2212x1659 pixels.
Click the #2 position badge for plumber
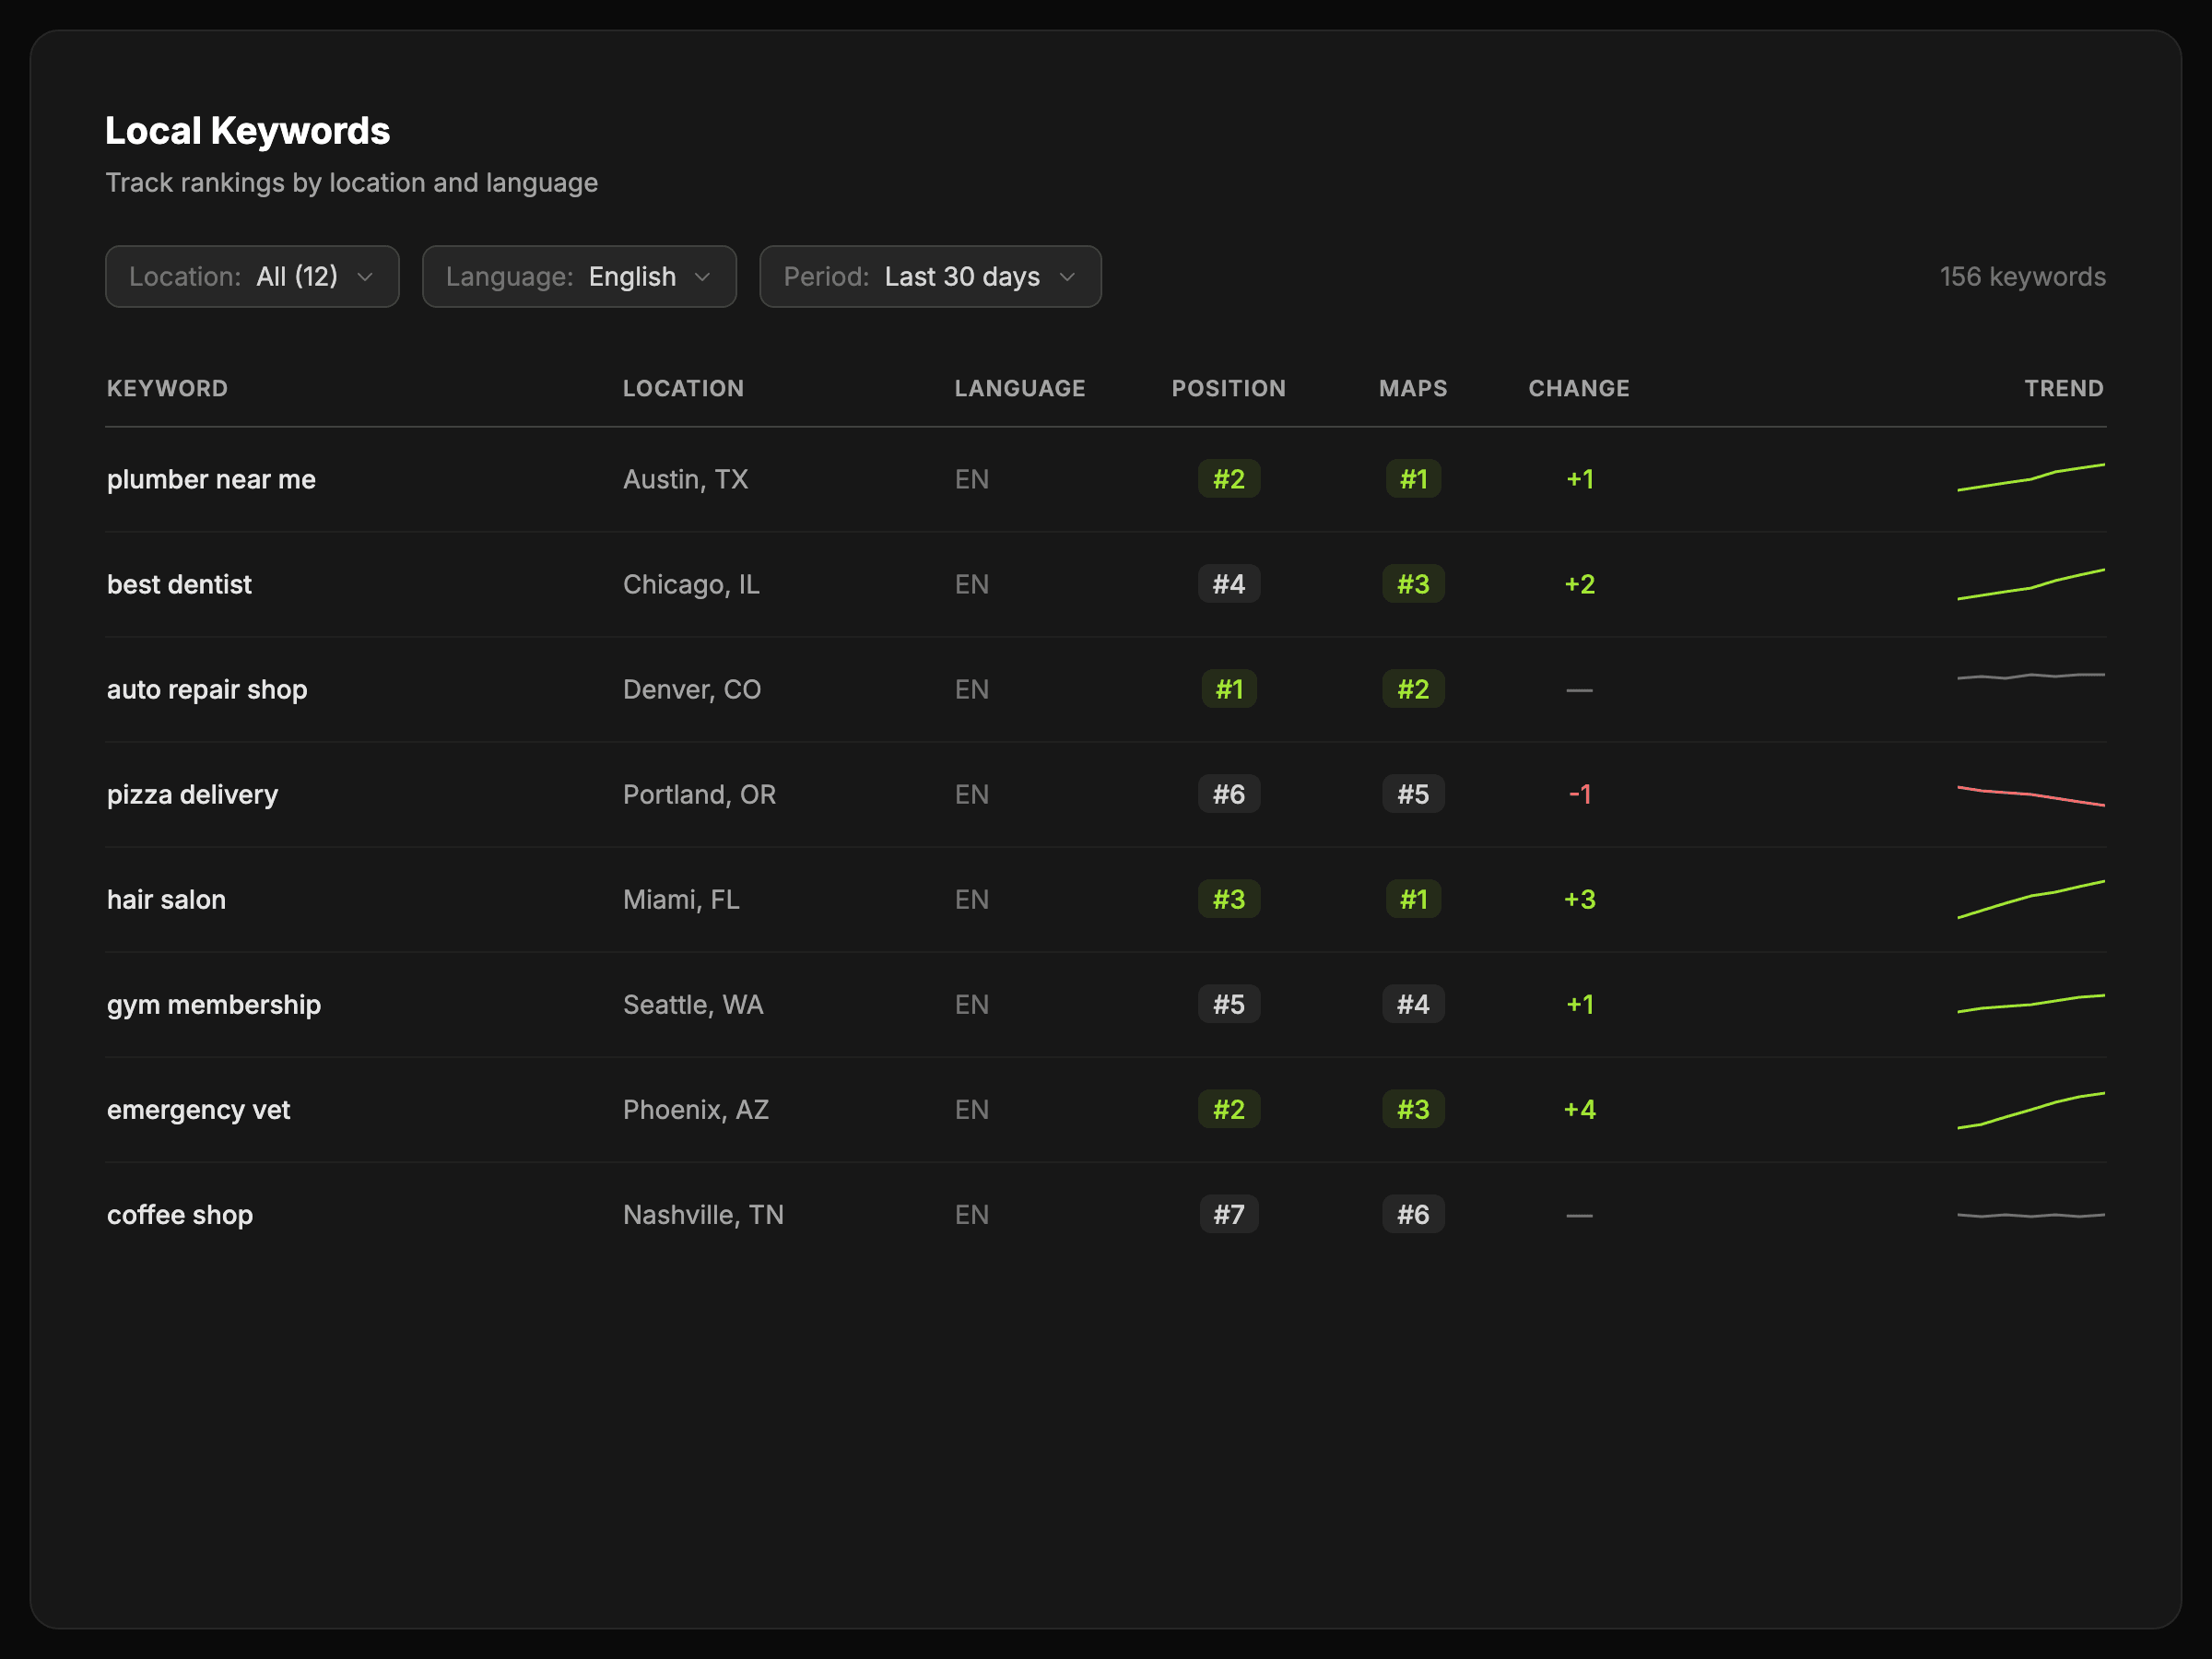point(1228,479)
